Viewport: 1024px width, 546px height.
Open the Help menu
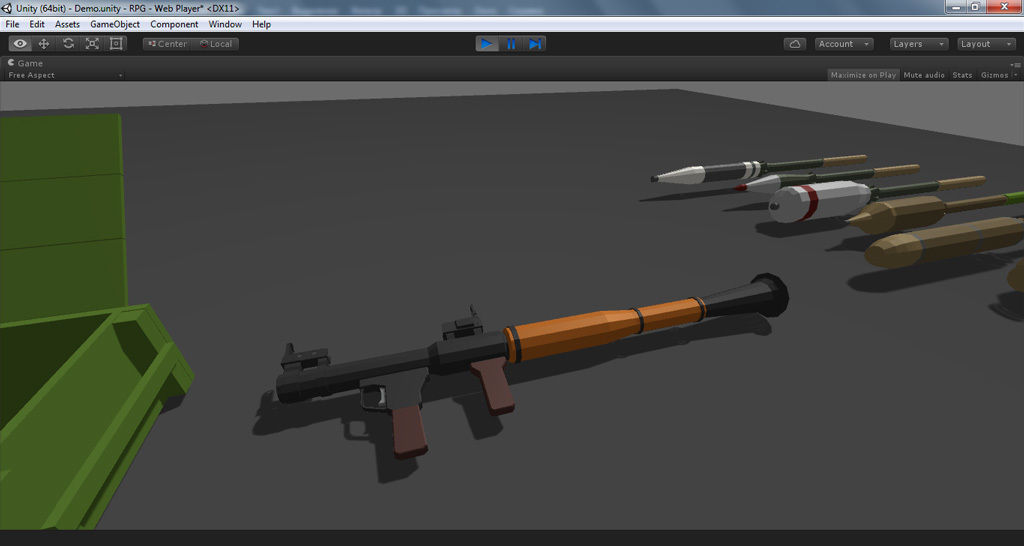[x=261, y=24]
